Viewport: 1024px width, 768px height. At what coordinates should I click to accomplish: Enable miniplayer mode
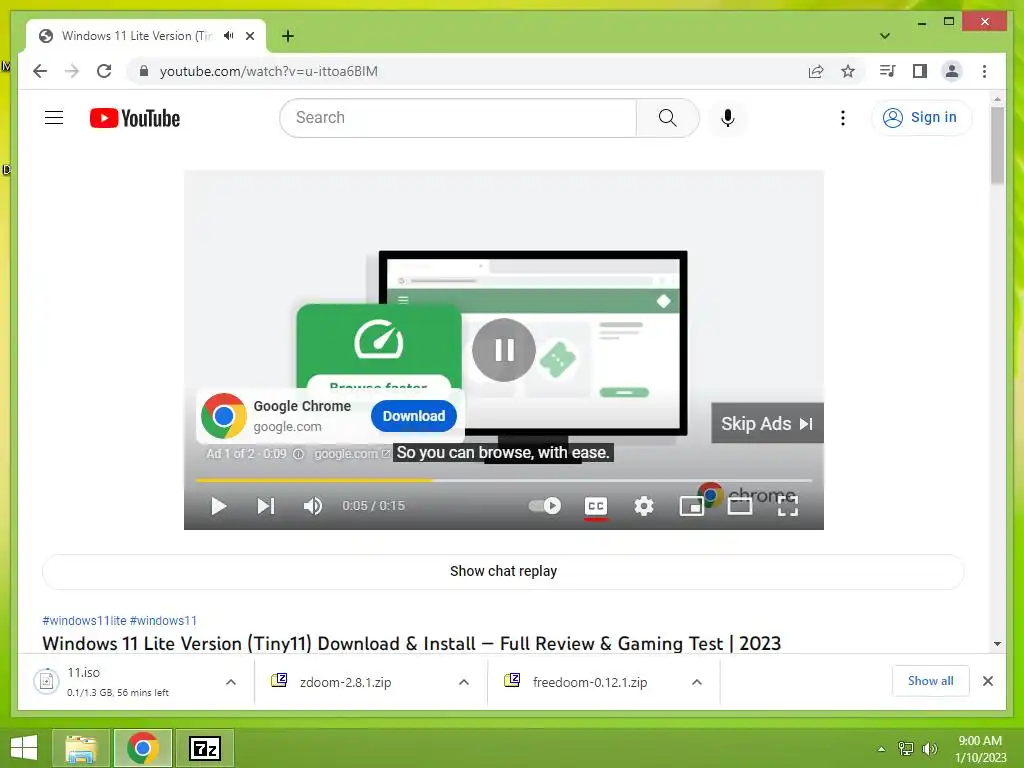coord(692,505)
